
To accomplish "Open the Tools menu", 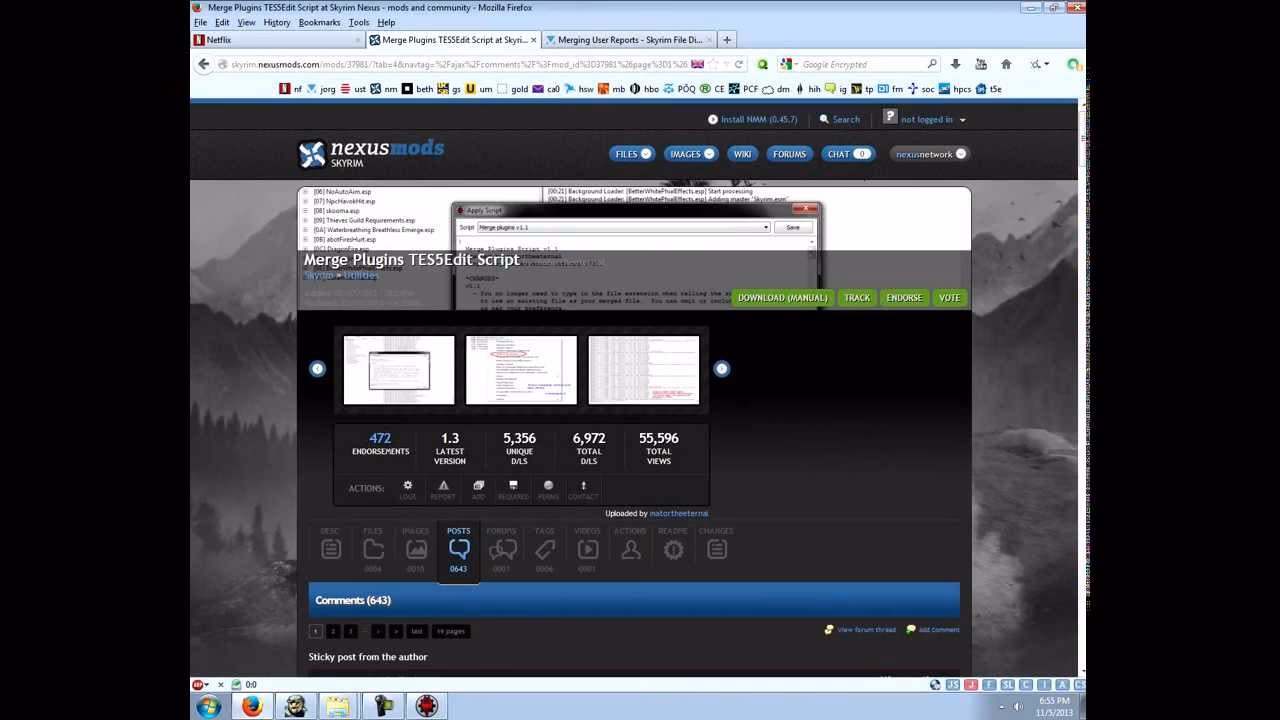I will (x=359, y=22).
